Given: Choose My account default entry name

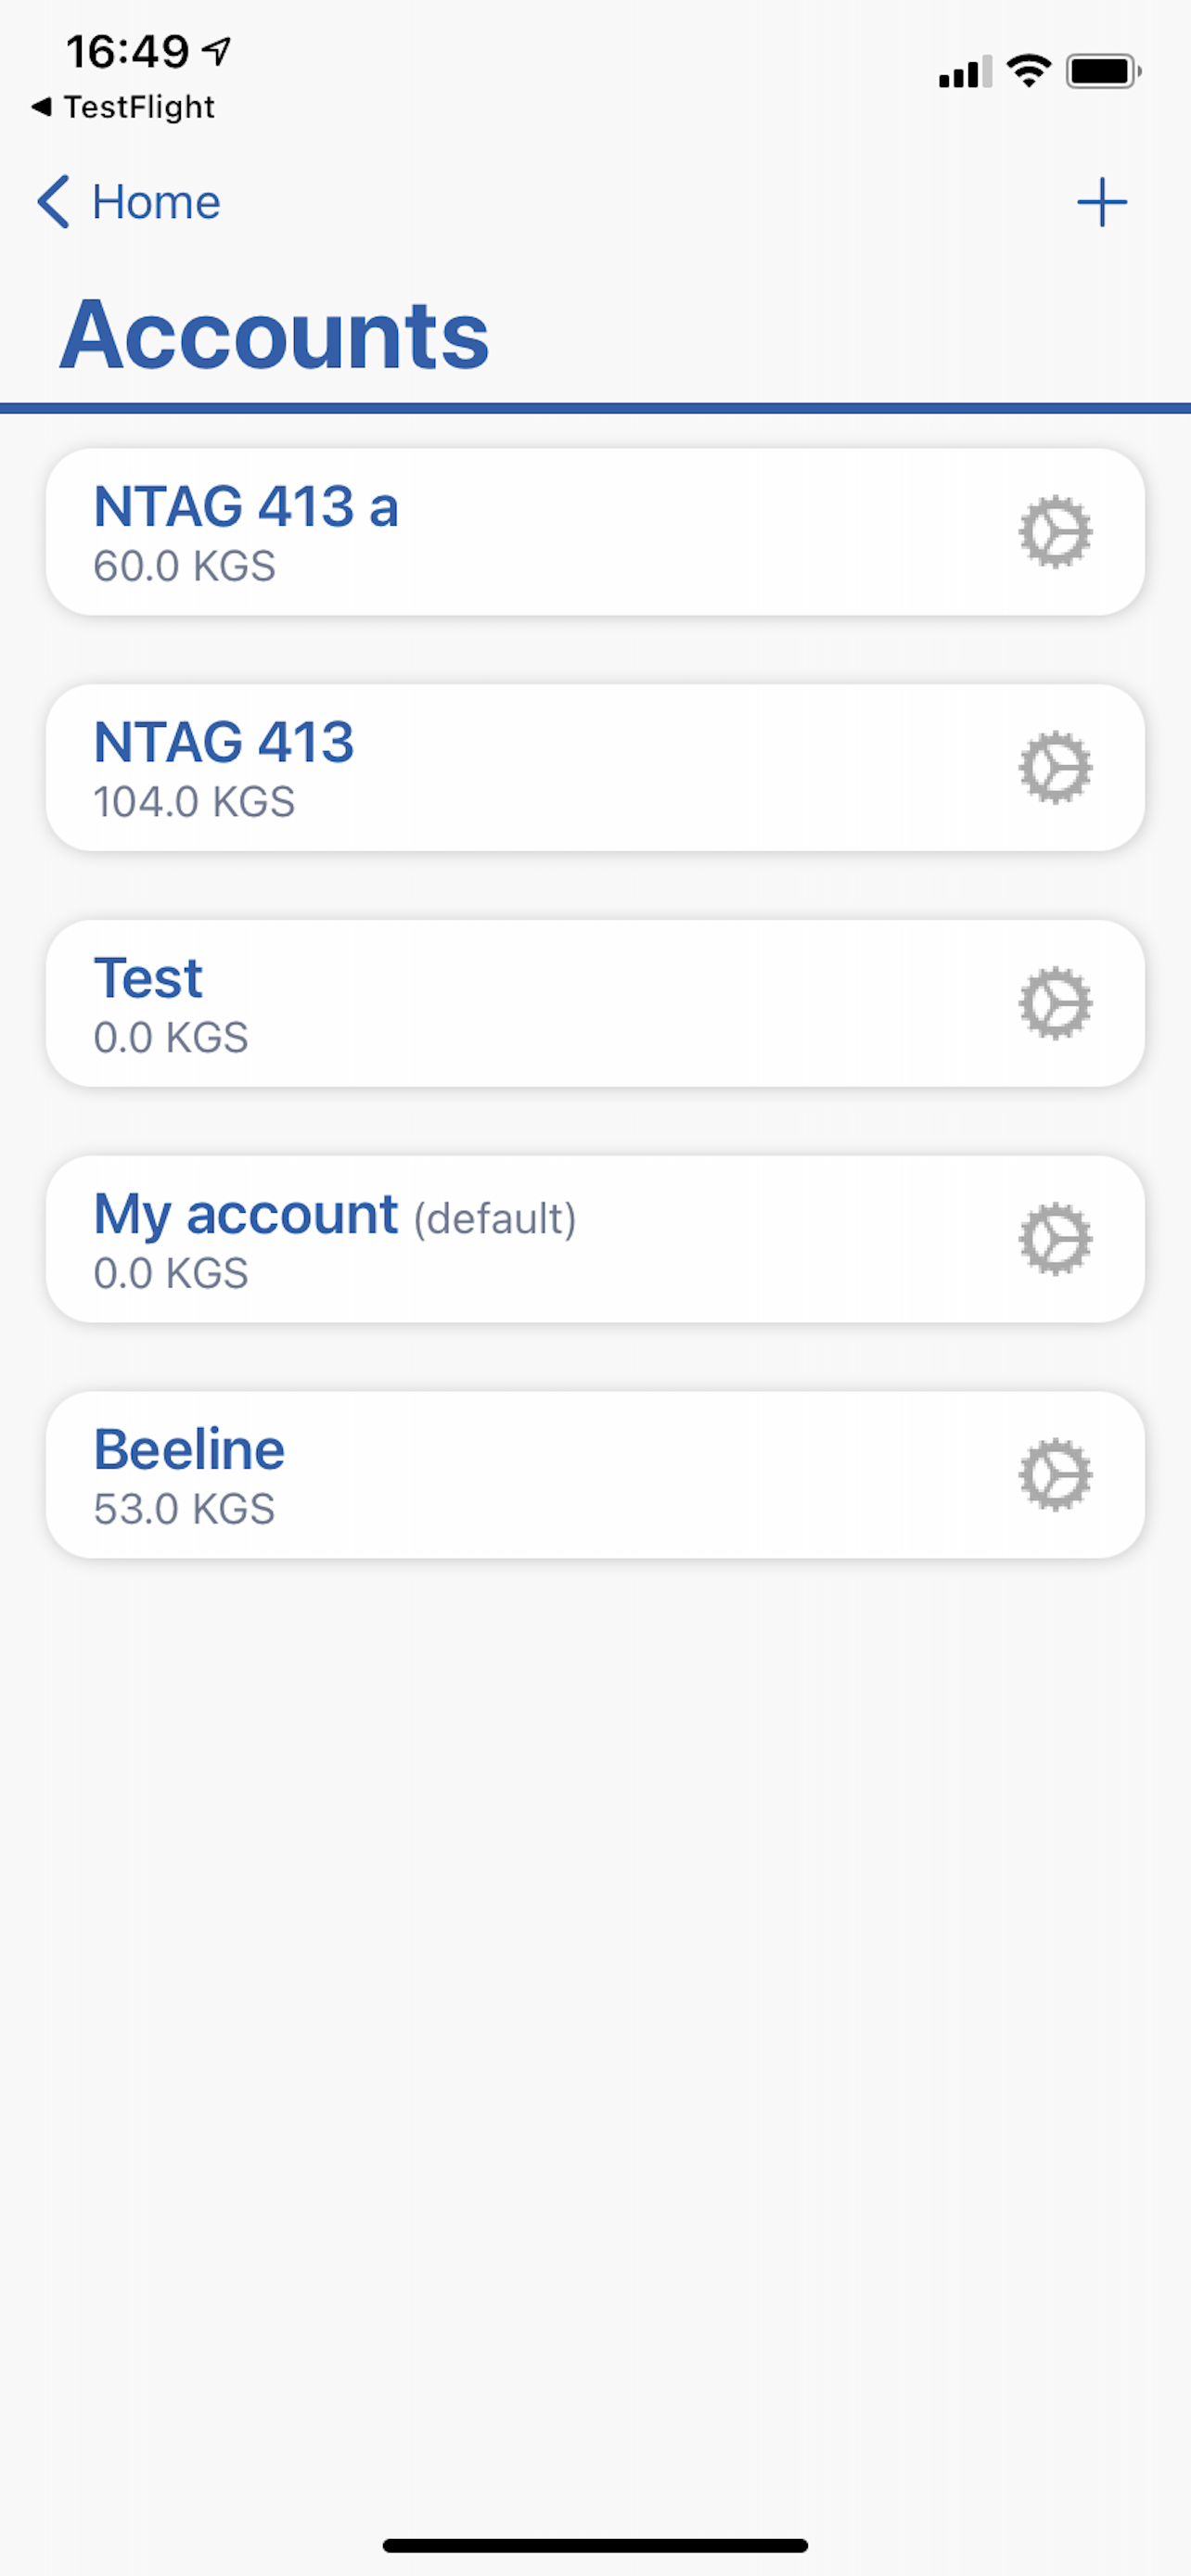Looking at the screenshot, I should [246, 1214].
